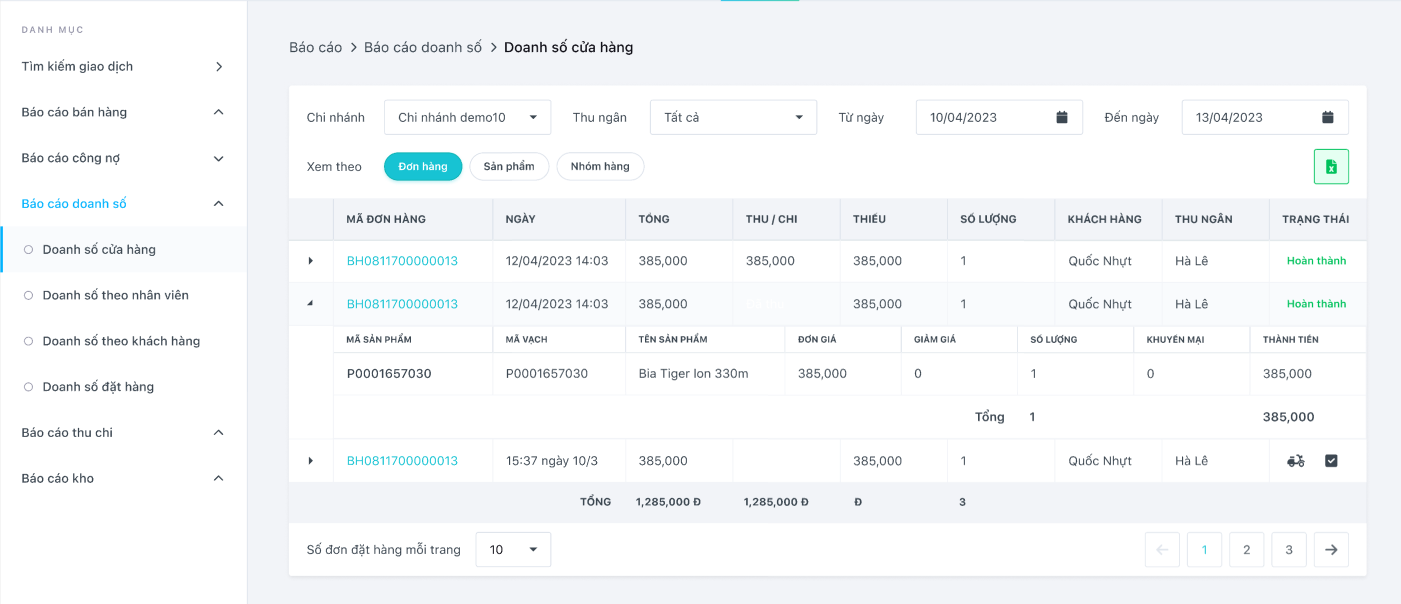This screenshot has width=1401, height=604.
Task: Go to next page arrow
Action: (x=1331, y=549)
